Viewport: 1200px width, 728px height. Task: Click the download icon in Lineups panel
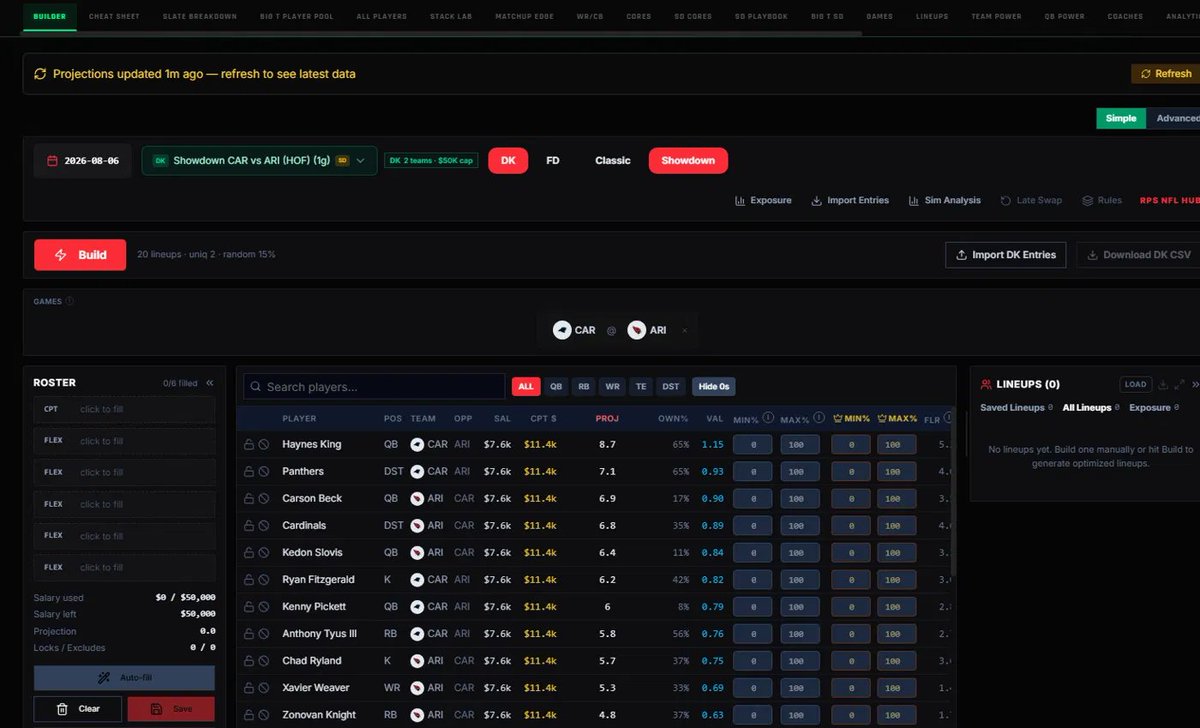[x=1162, y=384]
